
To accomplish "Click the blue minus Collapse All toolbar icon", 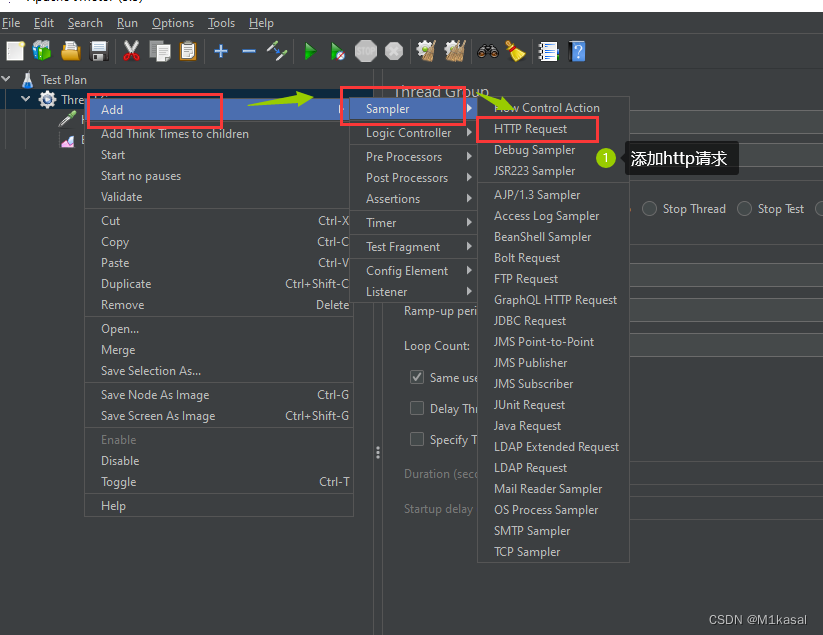I will [x=249, y=51].
